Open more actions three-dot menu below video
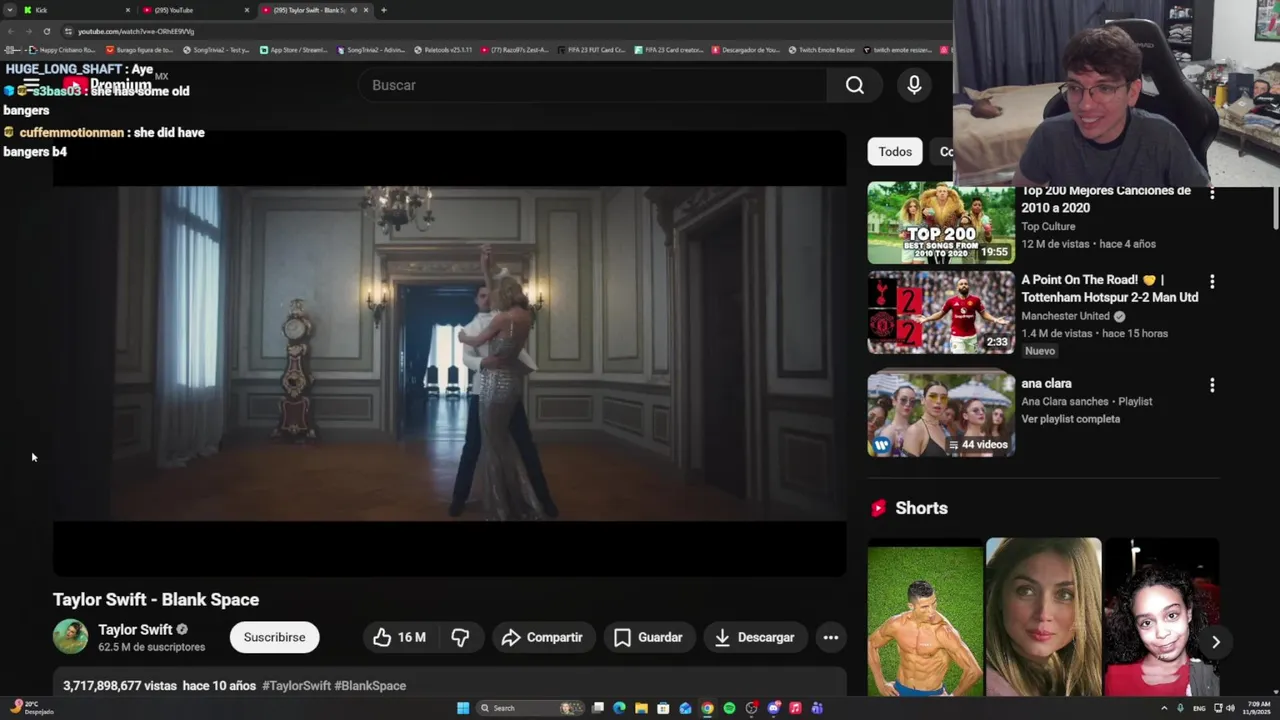This screenshot has width=1280, height=720. tap(830, 637)
